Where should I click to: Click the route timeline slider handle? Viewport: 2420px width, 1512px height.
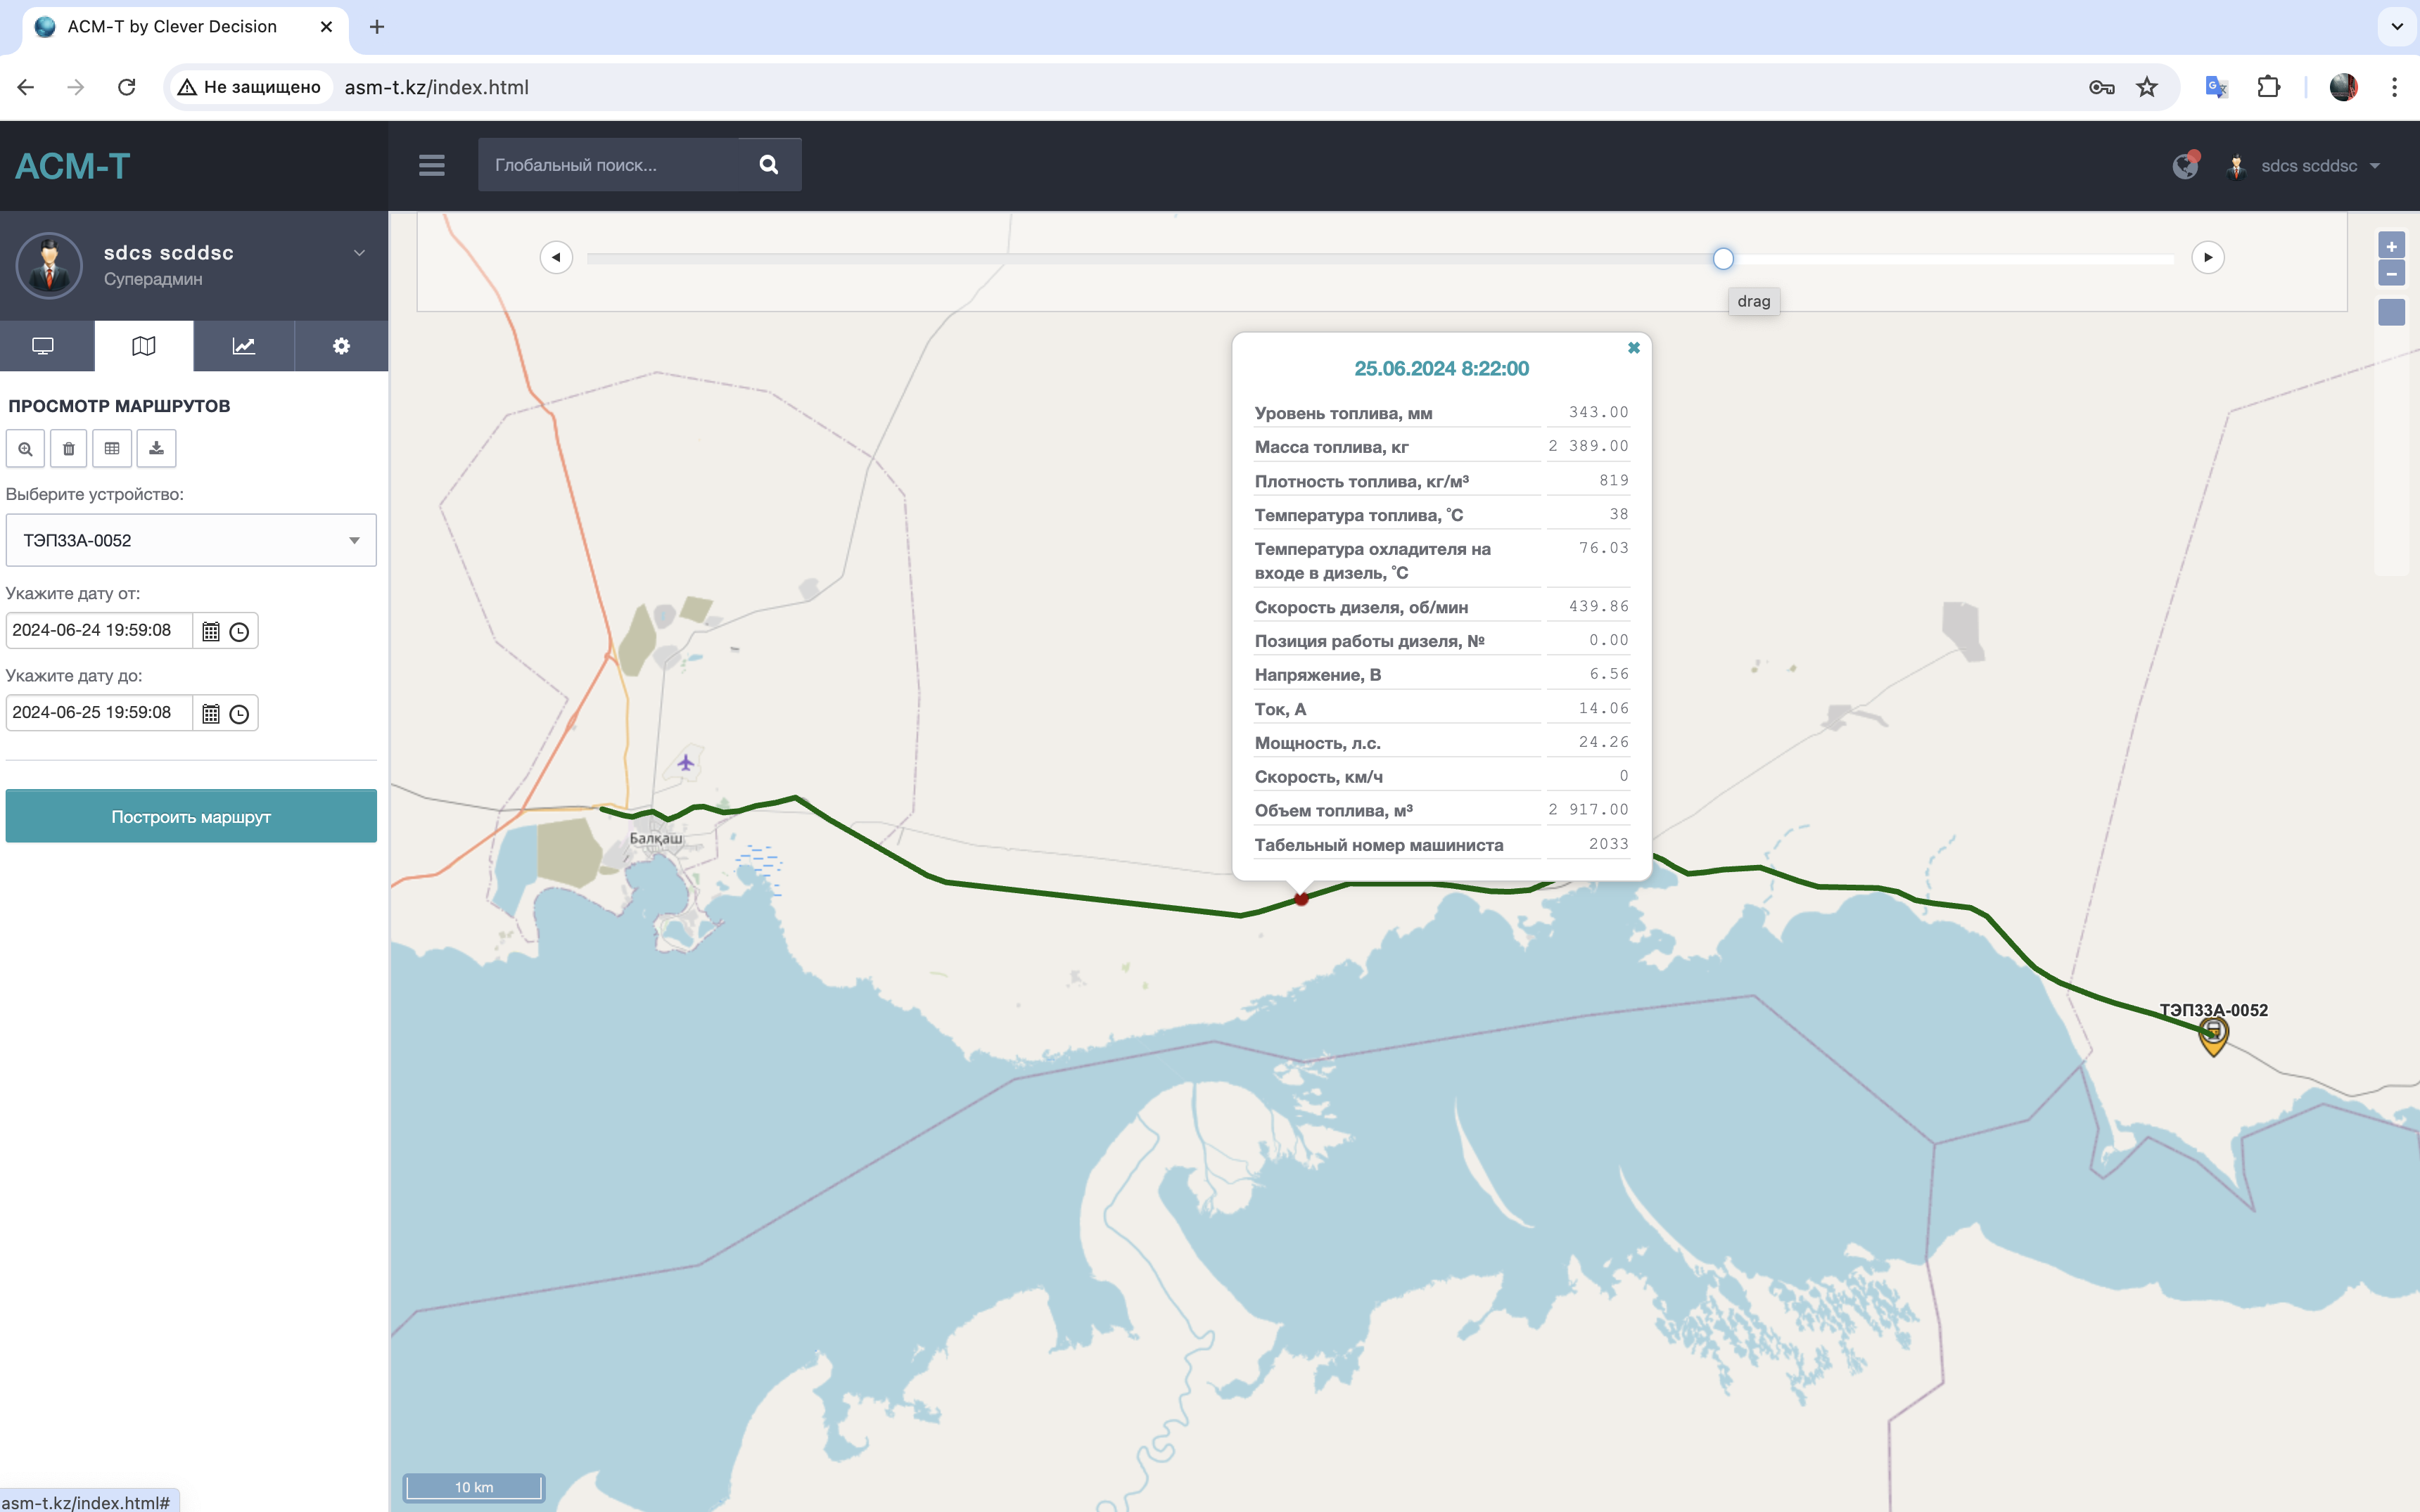(x=1722, y=259)
